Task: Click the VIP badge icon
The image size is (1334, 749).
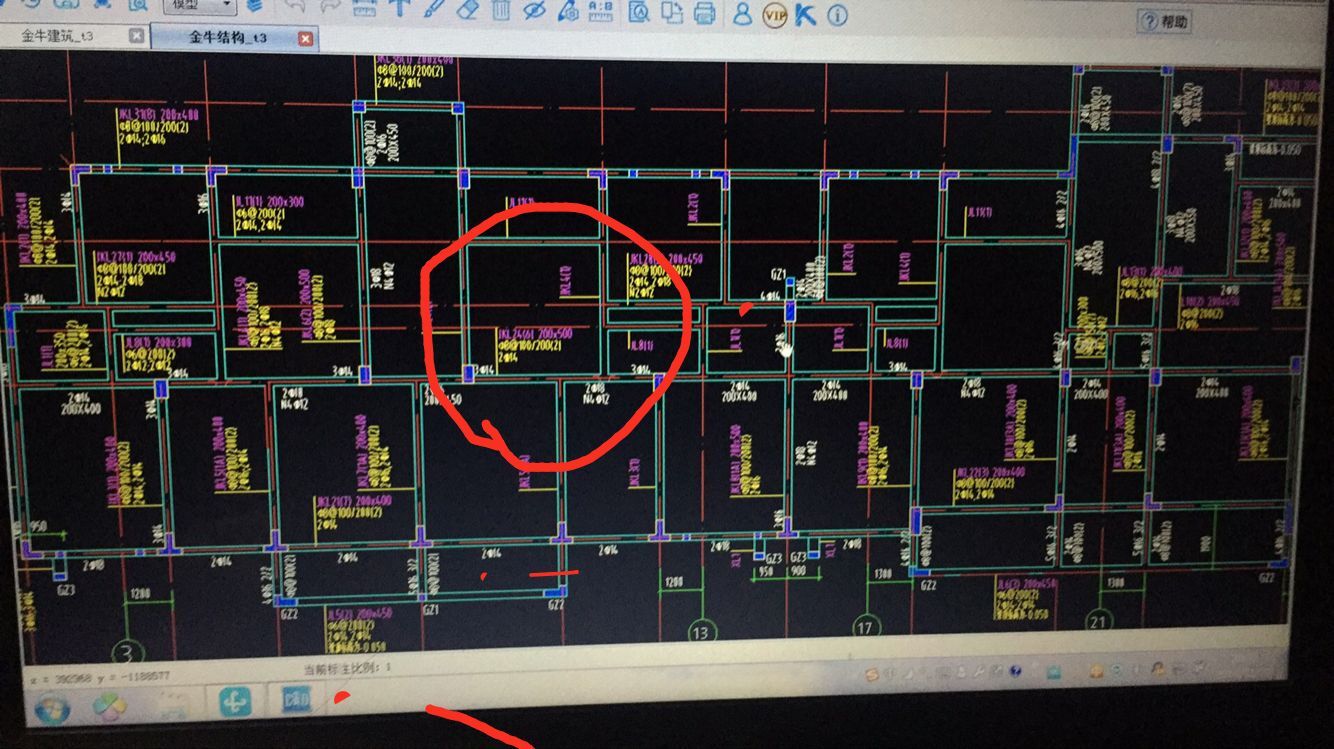Action: [774, 15]
